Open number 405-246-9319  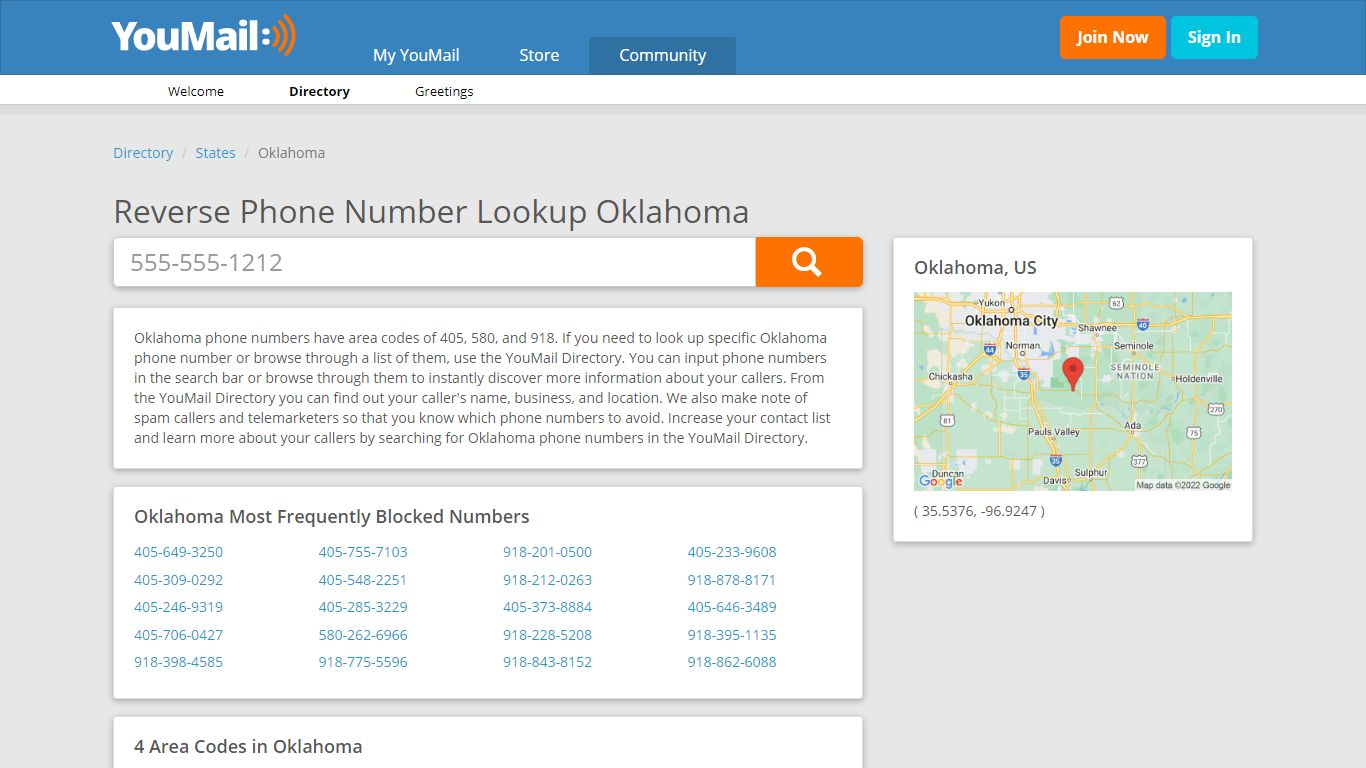[178, 607]
